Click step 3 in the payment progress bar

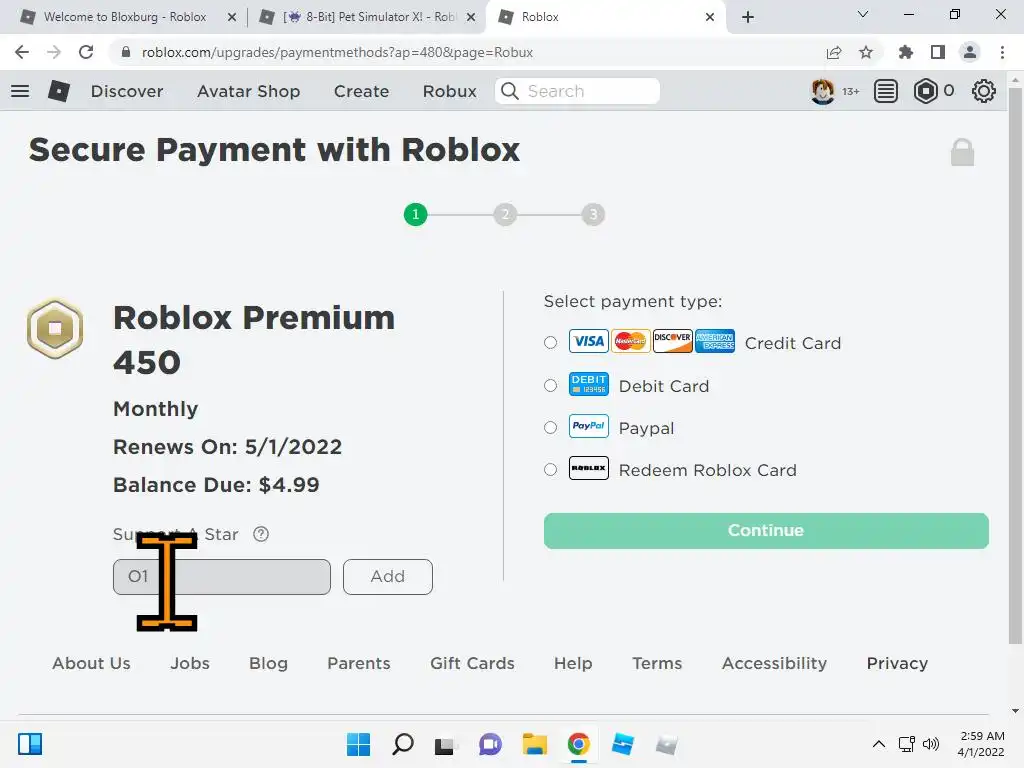593,214
